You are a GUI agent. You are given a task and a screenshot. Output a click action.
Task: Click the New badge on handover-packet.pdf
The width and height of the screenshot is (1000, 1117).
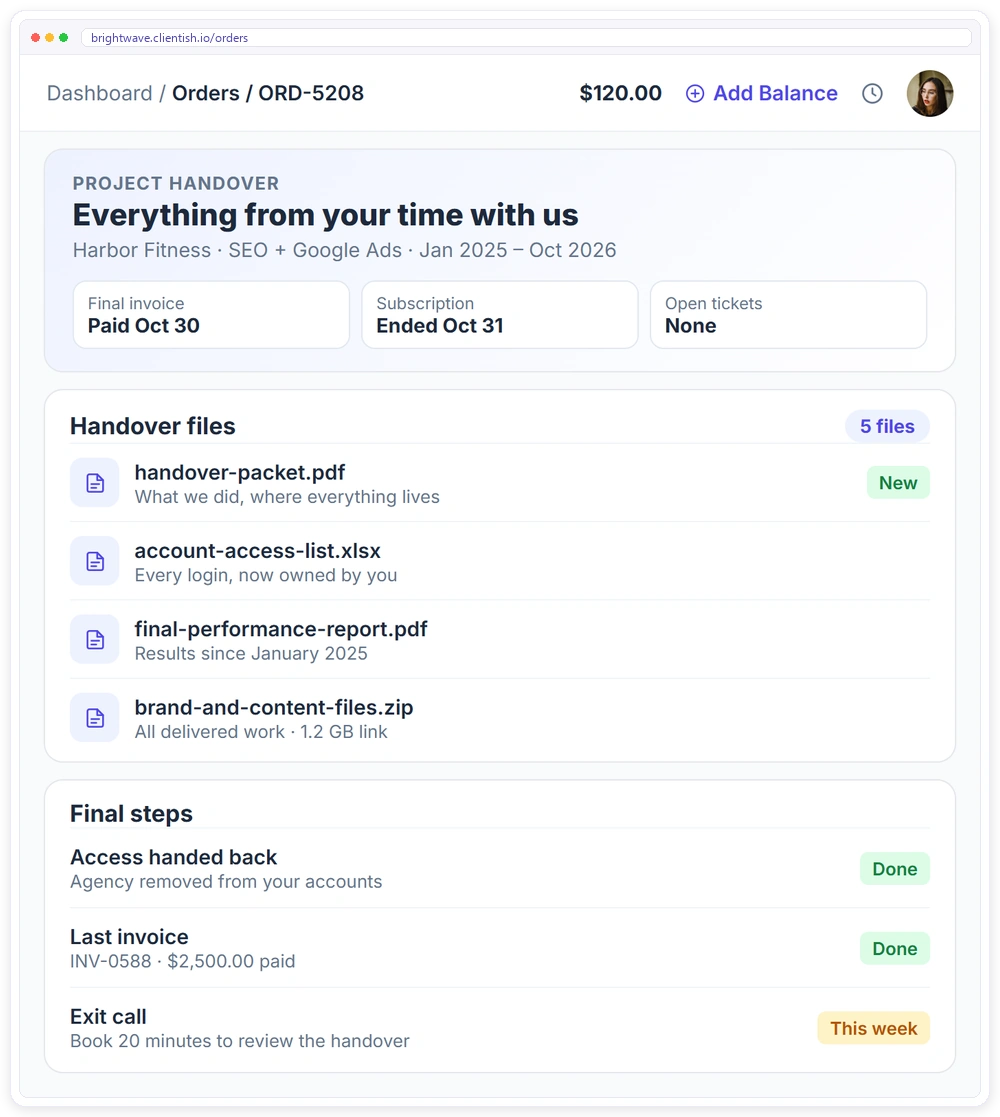coord(898,483)
